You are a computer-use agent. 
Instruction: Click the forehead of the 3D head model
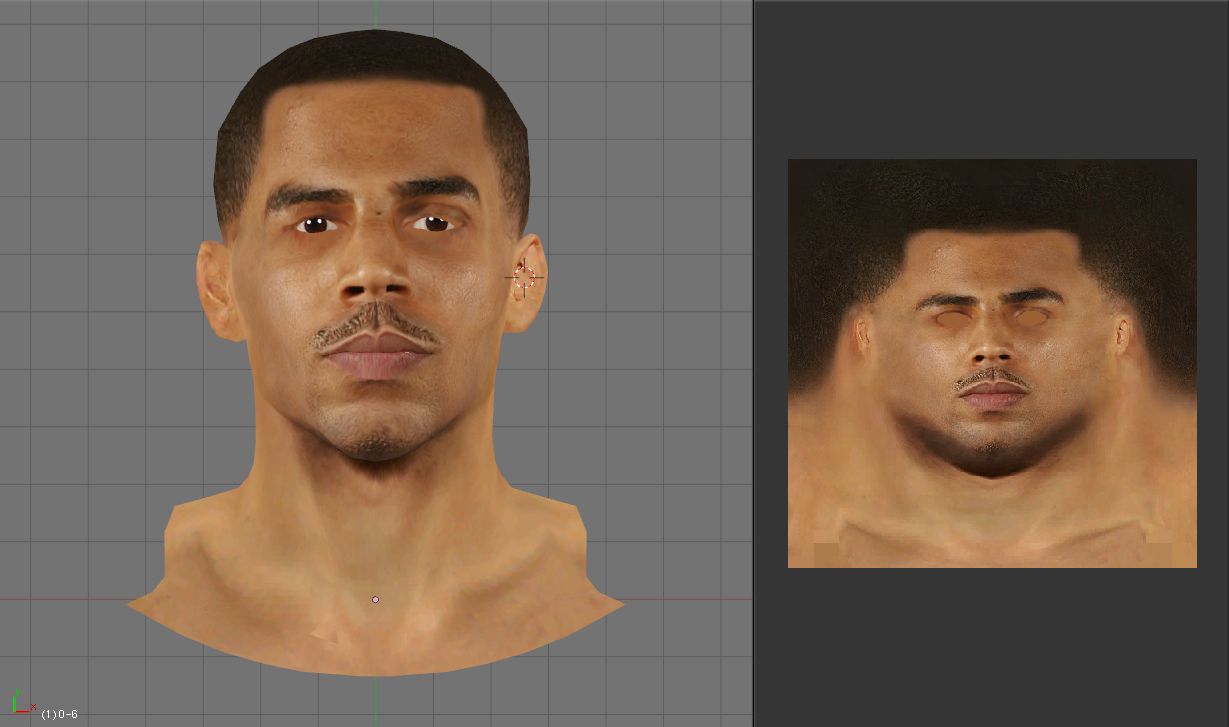click(375, 130)
